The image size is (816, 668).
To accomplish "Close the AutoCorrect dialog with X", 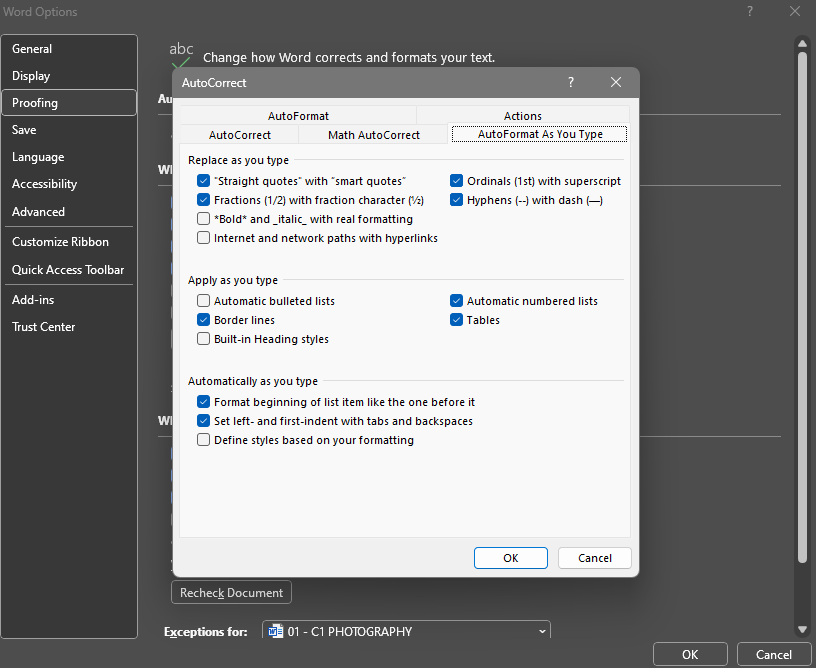I will pyautogui.click(x=616, y=82).
